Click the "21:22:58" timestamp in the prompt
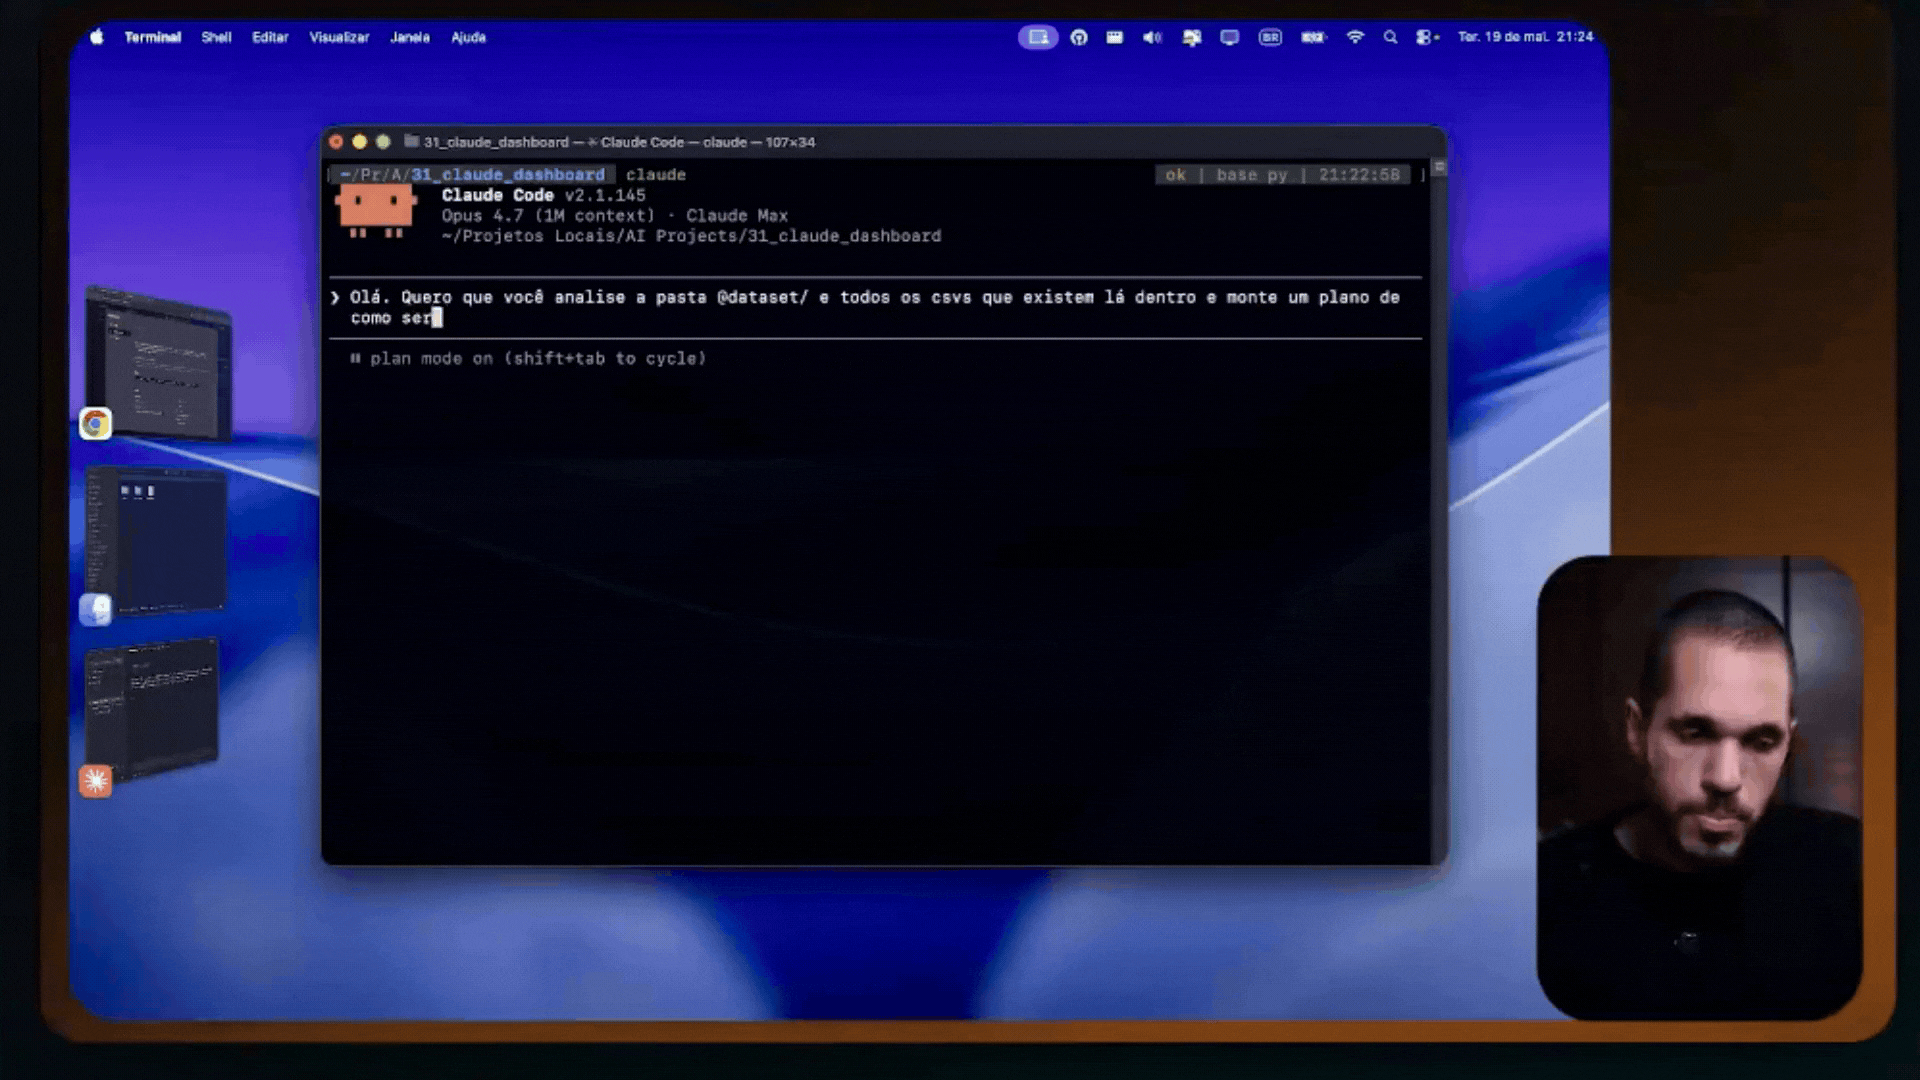 (1359, 175)
